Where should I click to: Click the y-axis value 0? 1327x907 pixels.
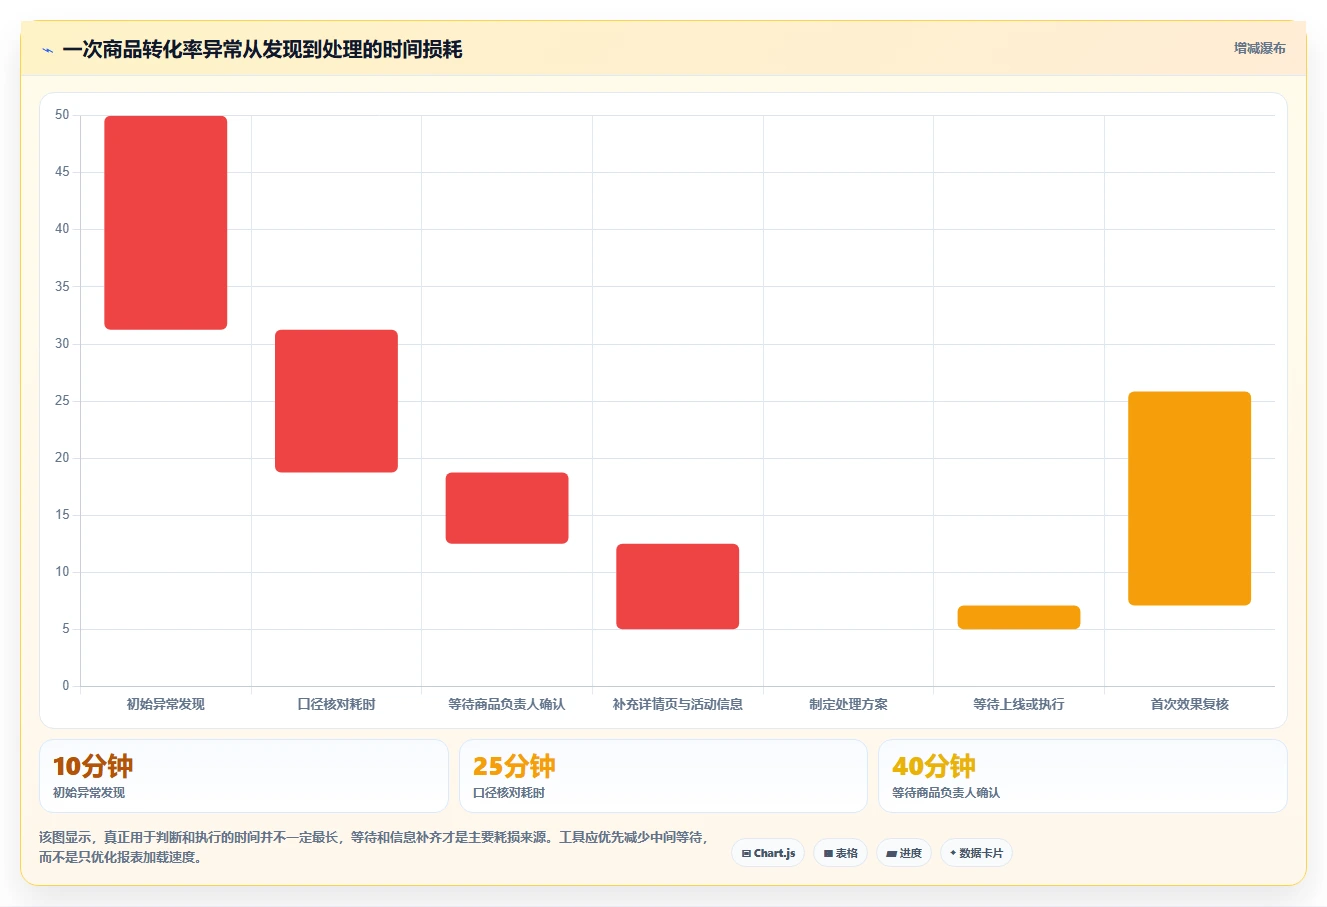(66, 686)
